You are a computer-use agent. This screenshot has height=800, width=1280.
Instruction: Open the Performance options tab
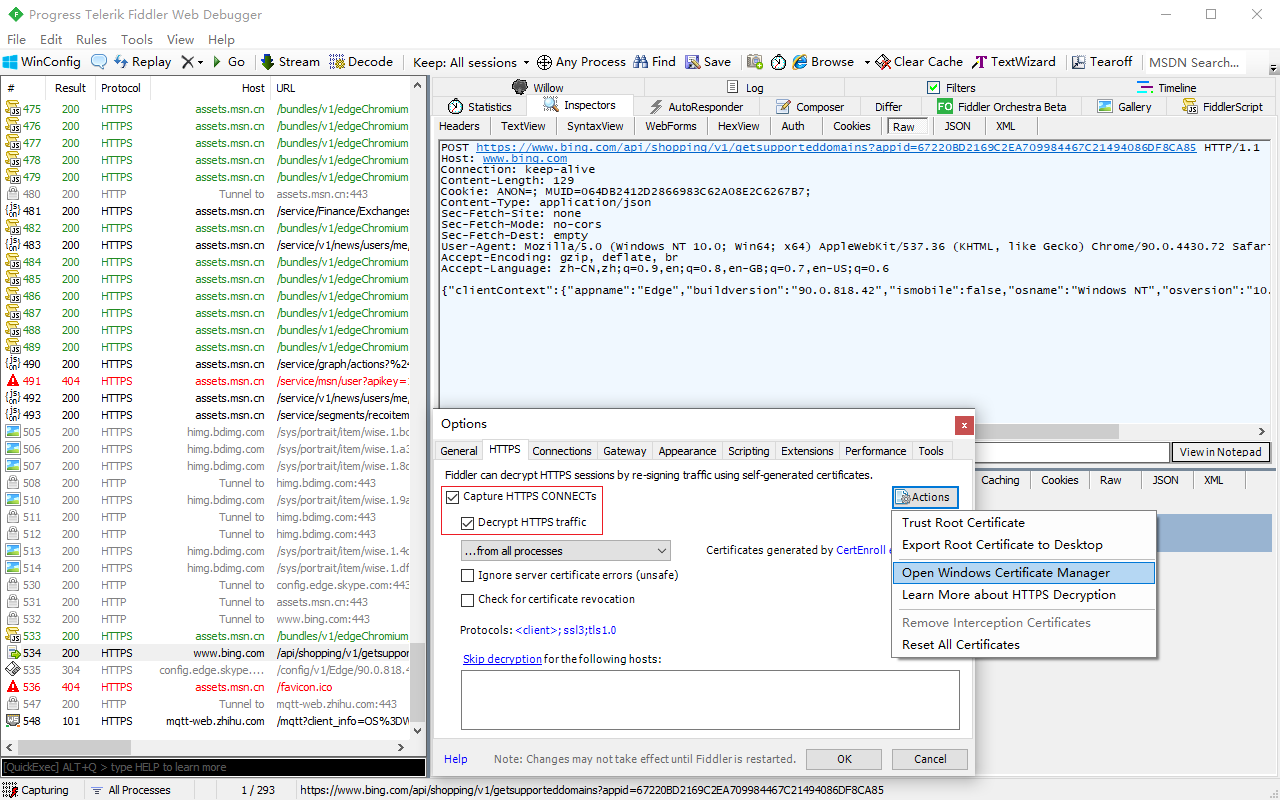(x=876, y=451)
